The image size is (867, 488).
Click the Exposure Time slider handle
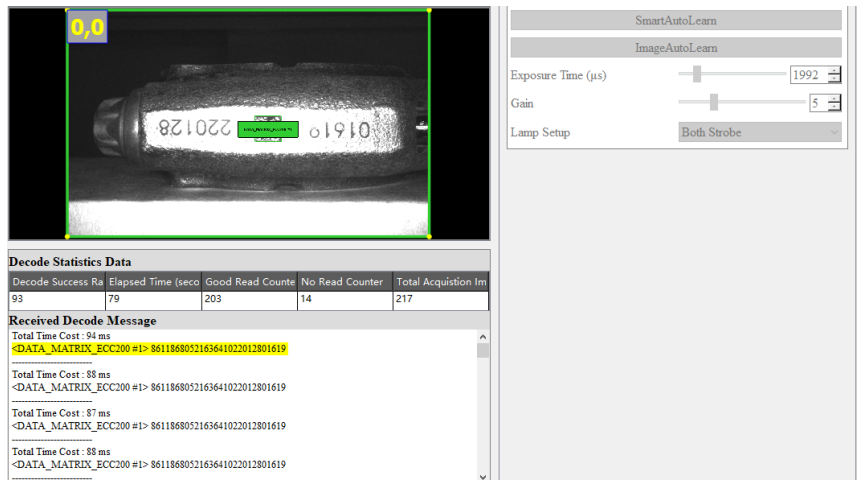coord(697,74)
